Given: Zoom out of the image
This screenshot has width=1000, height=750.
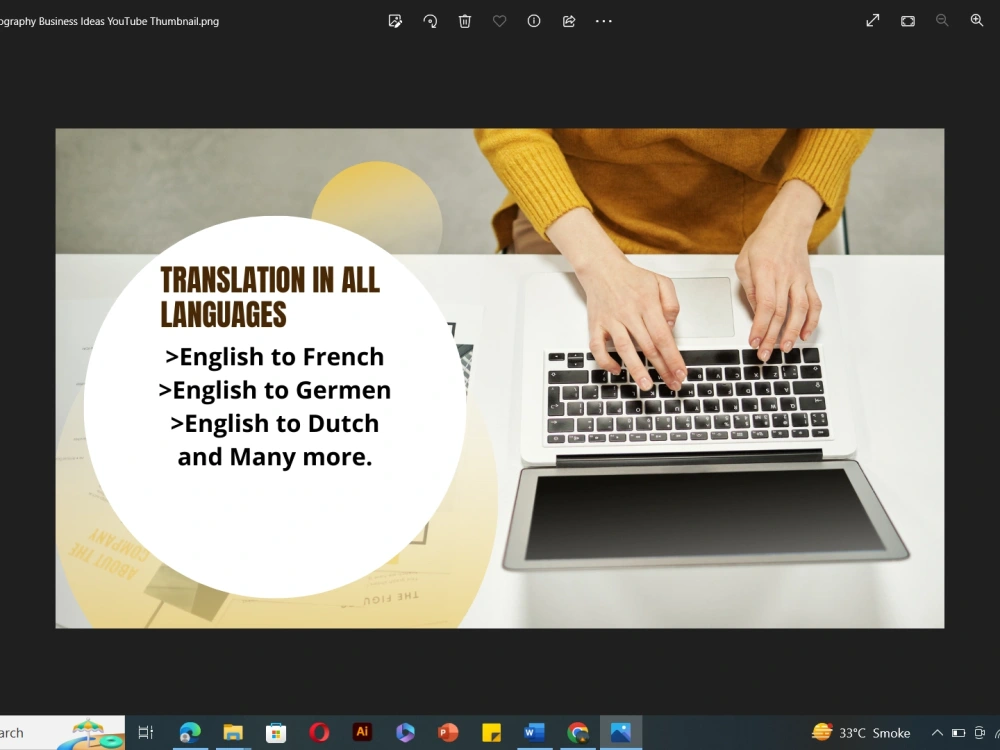Looking at the screenshot, I should 942,20.
